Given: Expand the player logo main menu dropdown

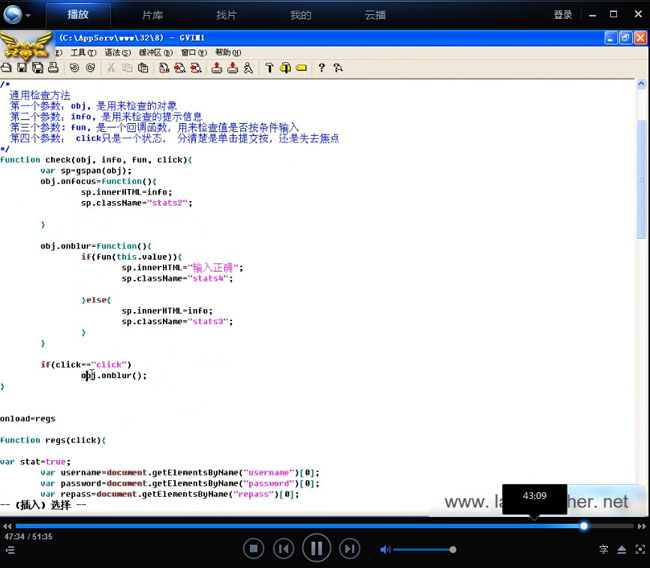Looking at the screenshot, I should [27, 15].
